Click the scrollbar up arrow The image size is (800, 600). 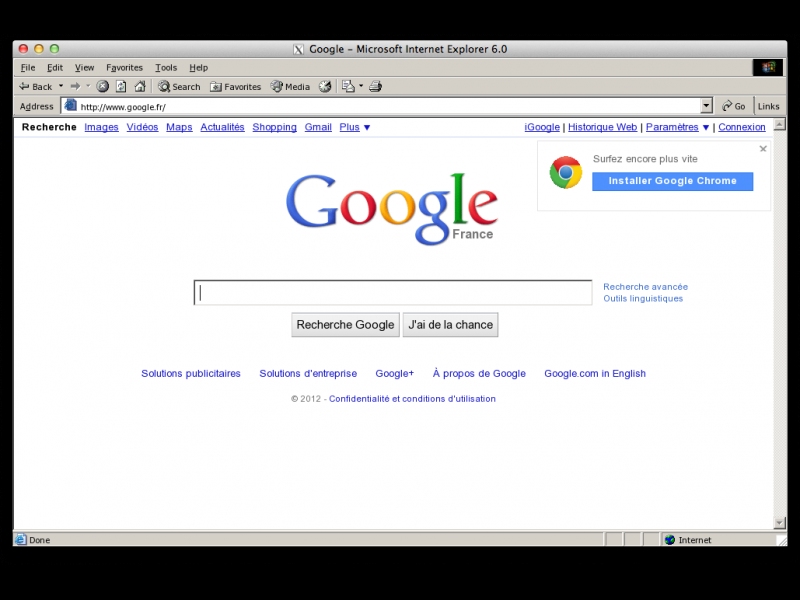coord(779,124)
